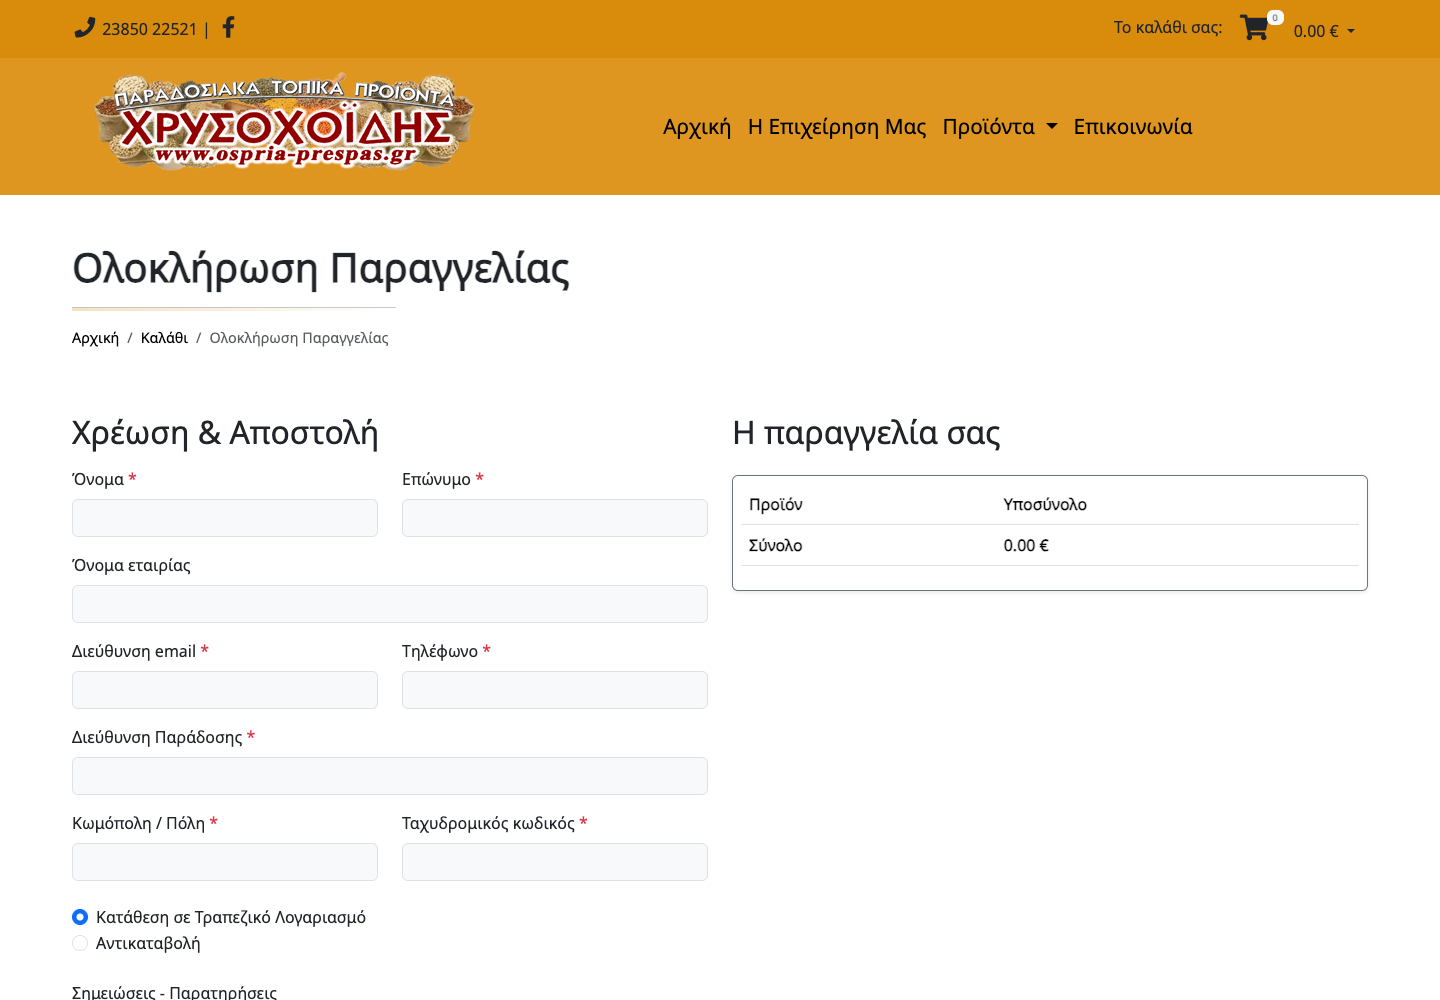Screen dimensions: 1440x1000
Task: Click the Σύνολο row label
Action: pos(776,546)
